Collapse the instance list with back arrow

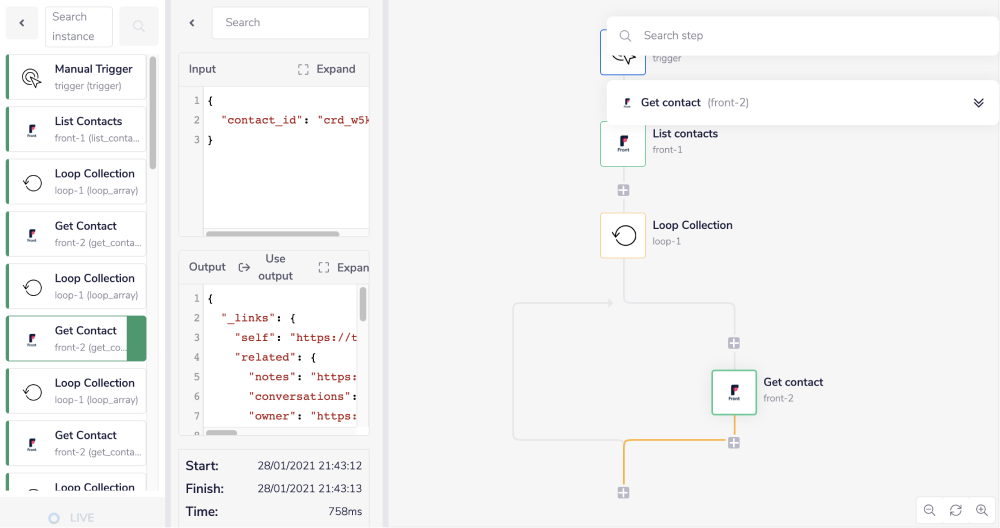pos(22,19)
